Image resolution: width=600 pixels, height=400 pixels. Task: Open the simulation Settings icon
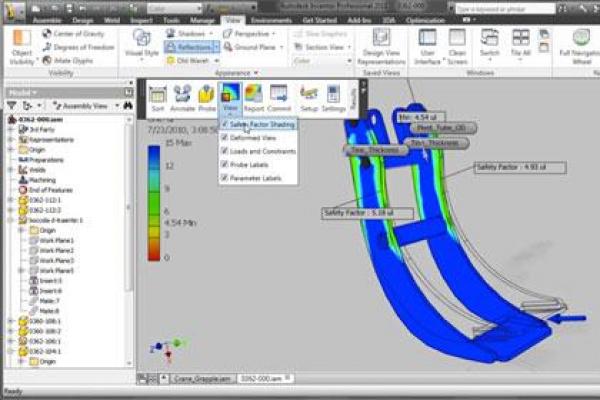tap(334, 96)
